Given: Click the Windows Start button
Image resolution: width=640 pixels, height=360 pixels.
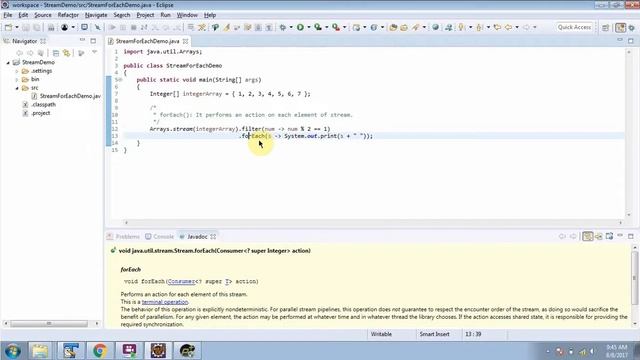Looking at the screenshot, I should [x=13, y=351].
